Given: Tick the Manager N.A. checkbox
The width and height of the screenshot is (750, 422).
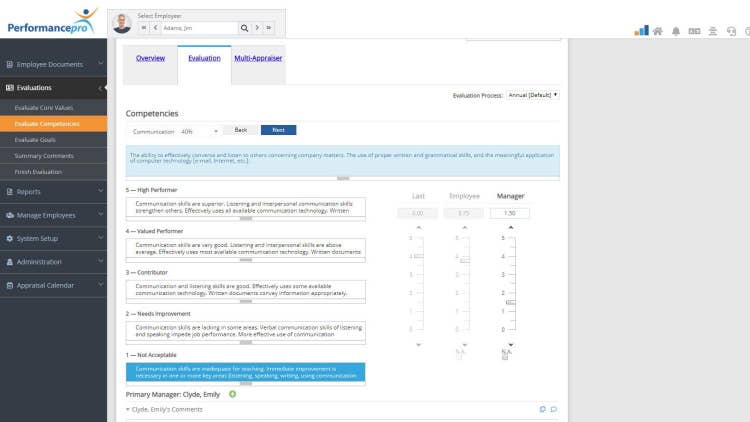Looking at the screenshot, I should 505,357.
